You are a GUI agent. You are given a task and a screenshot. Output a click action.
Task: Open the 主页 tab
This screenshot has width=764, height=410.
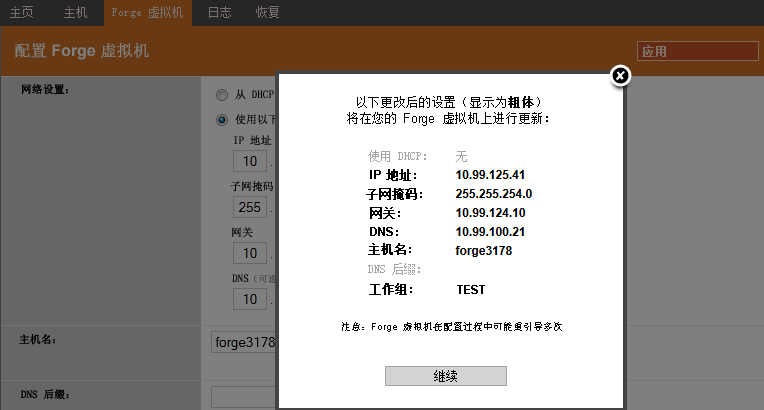click(22, 13)
